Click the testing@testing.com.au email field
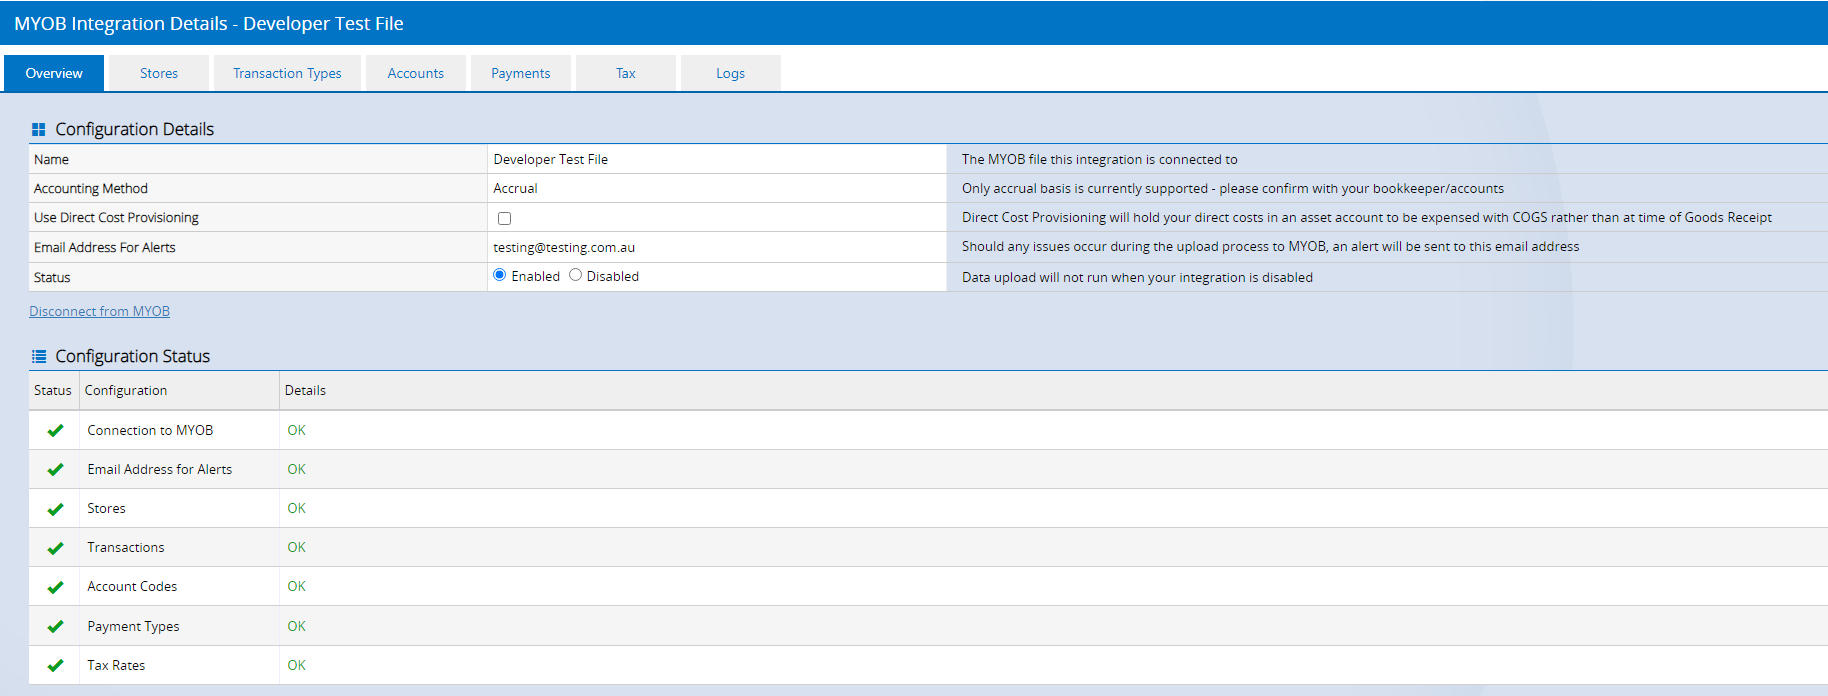The width and height of the screenshot is (1828, 696). click(x=716, y=247)
